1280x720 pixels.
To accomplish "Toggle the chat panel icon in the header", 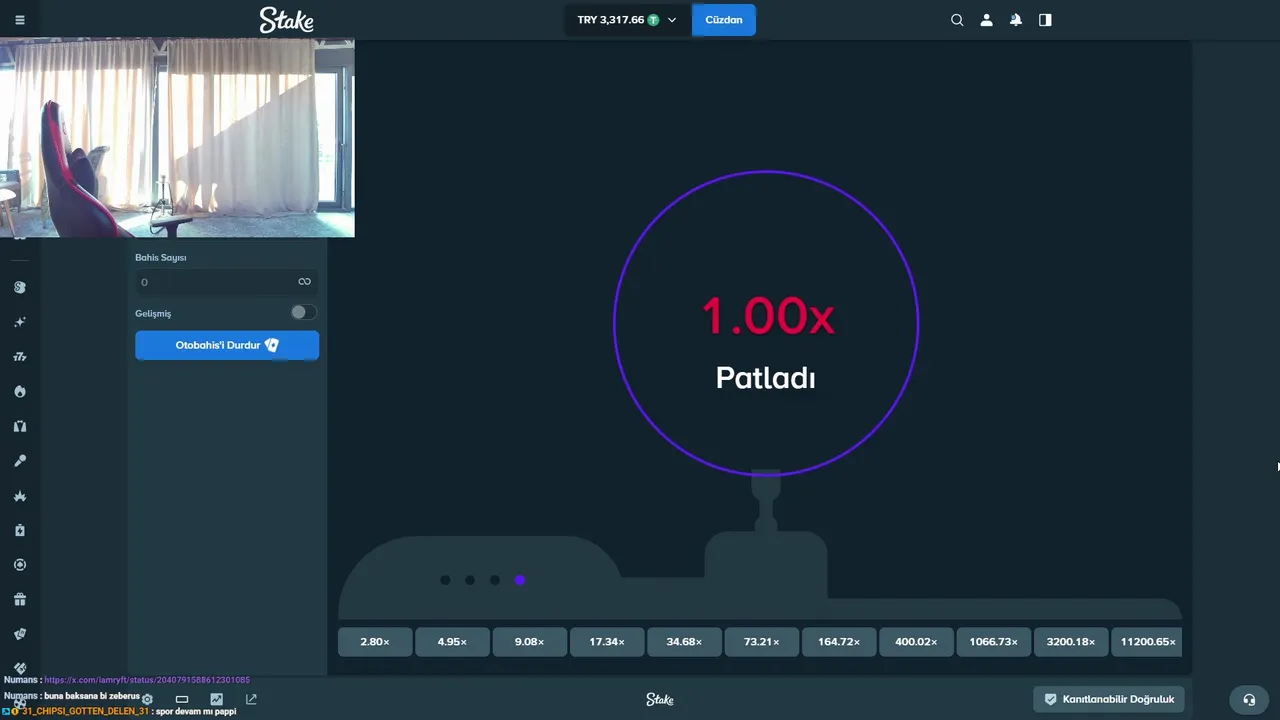I will (1045, 20).
